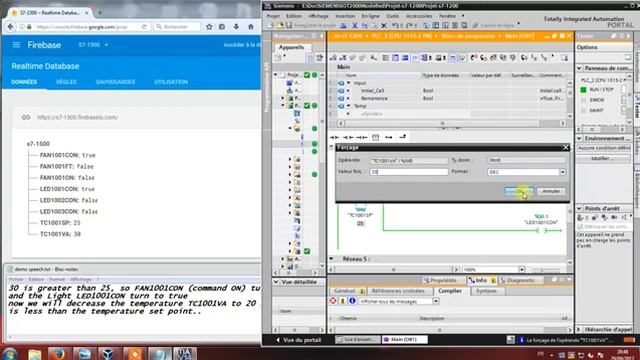Close the branch in the ladder toolbar
The width and height of the screenshot is (640, 360).
[402, 137]
